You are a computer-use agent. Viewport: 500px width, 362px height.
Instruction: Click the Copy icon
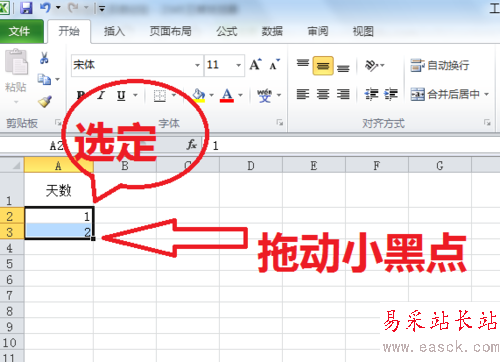pyautogui.click(x=44, y=79)
